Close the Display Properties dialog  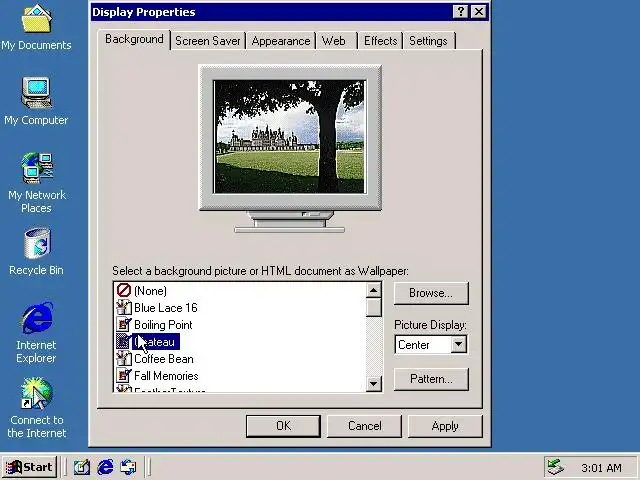click(x=478, y=12)
